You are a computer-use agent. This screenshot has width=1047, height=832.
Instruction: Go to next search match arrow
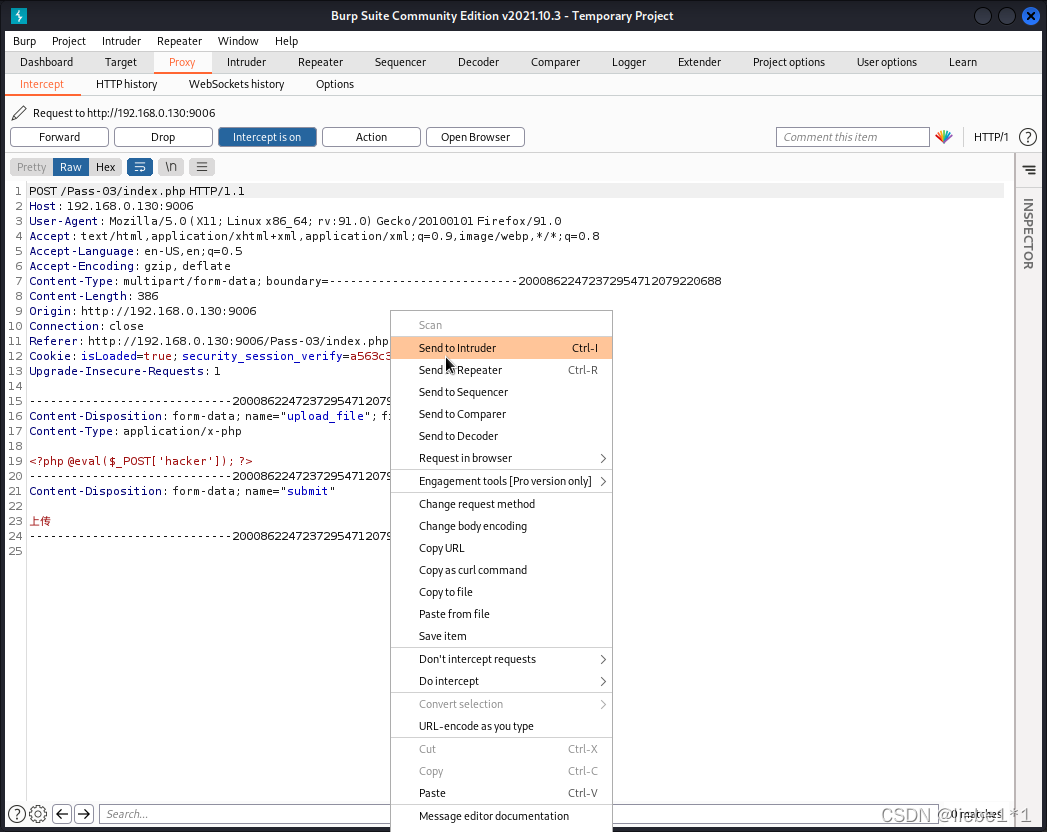[x=83, y=814]
